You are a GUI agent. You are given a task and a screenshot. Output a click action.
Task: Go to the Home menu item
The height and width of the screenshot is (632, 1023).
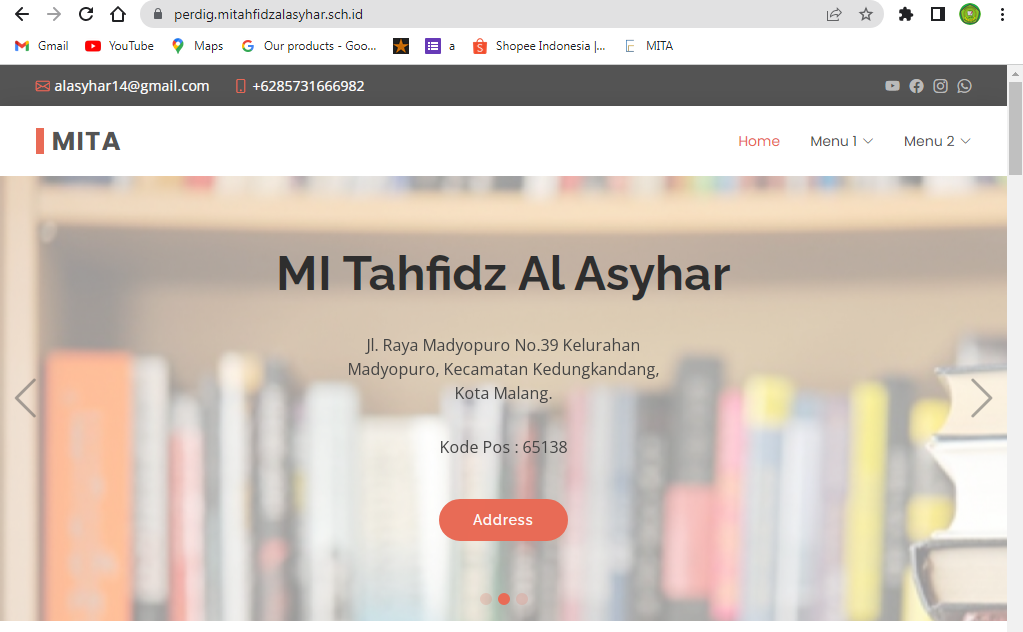pyautogui.click(x=759, y=142)
